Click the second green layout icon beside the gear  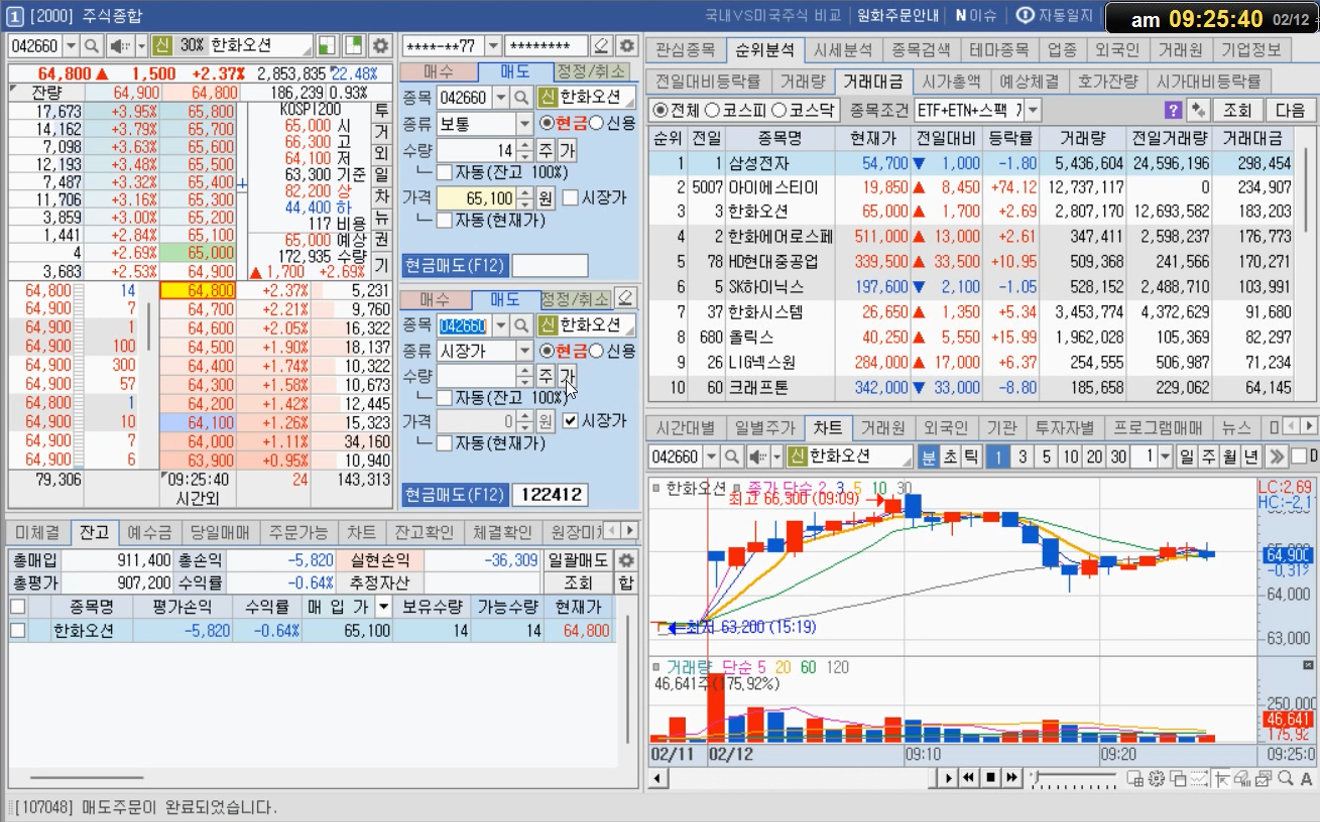tap(353, 46)
